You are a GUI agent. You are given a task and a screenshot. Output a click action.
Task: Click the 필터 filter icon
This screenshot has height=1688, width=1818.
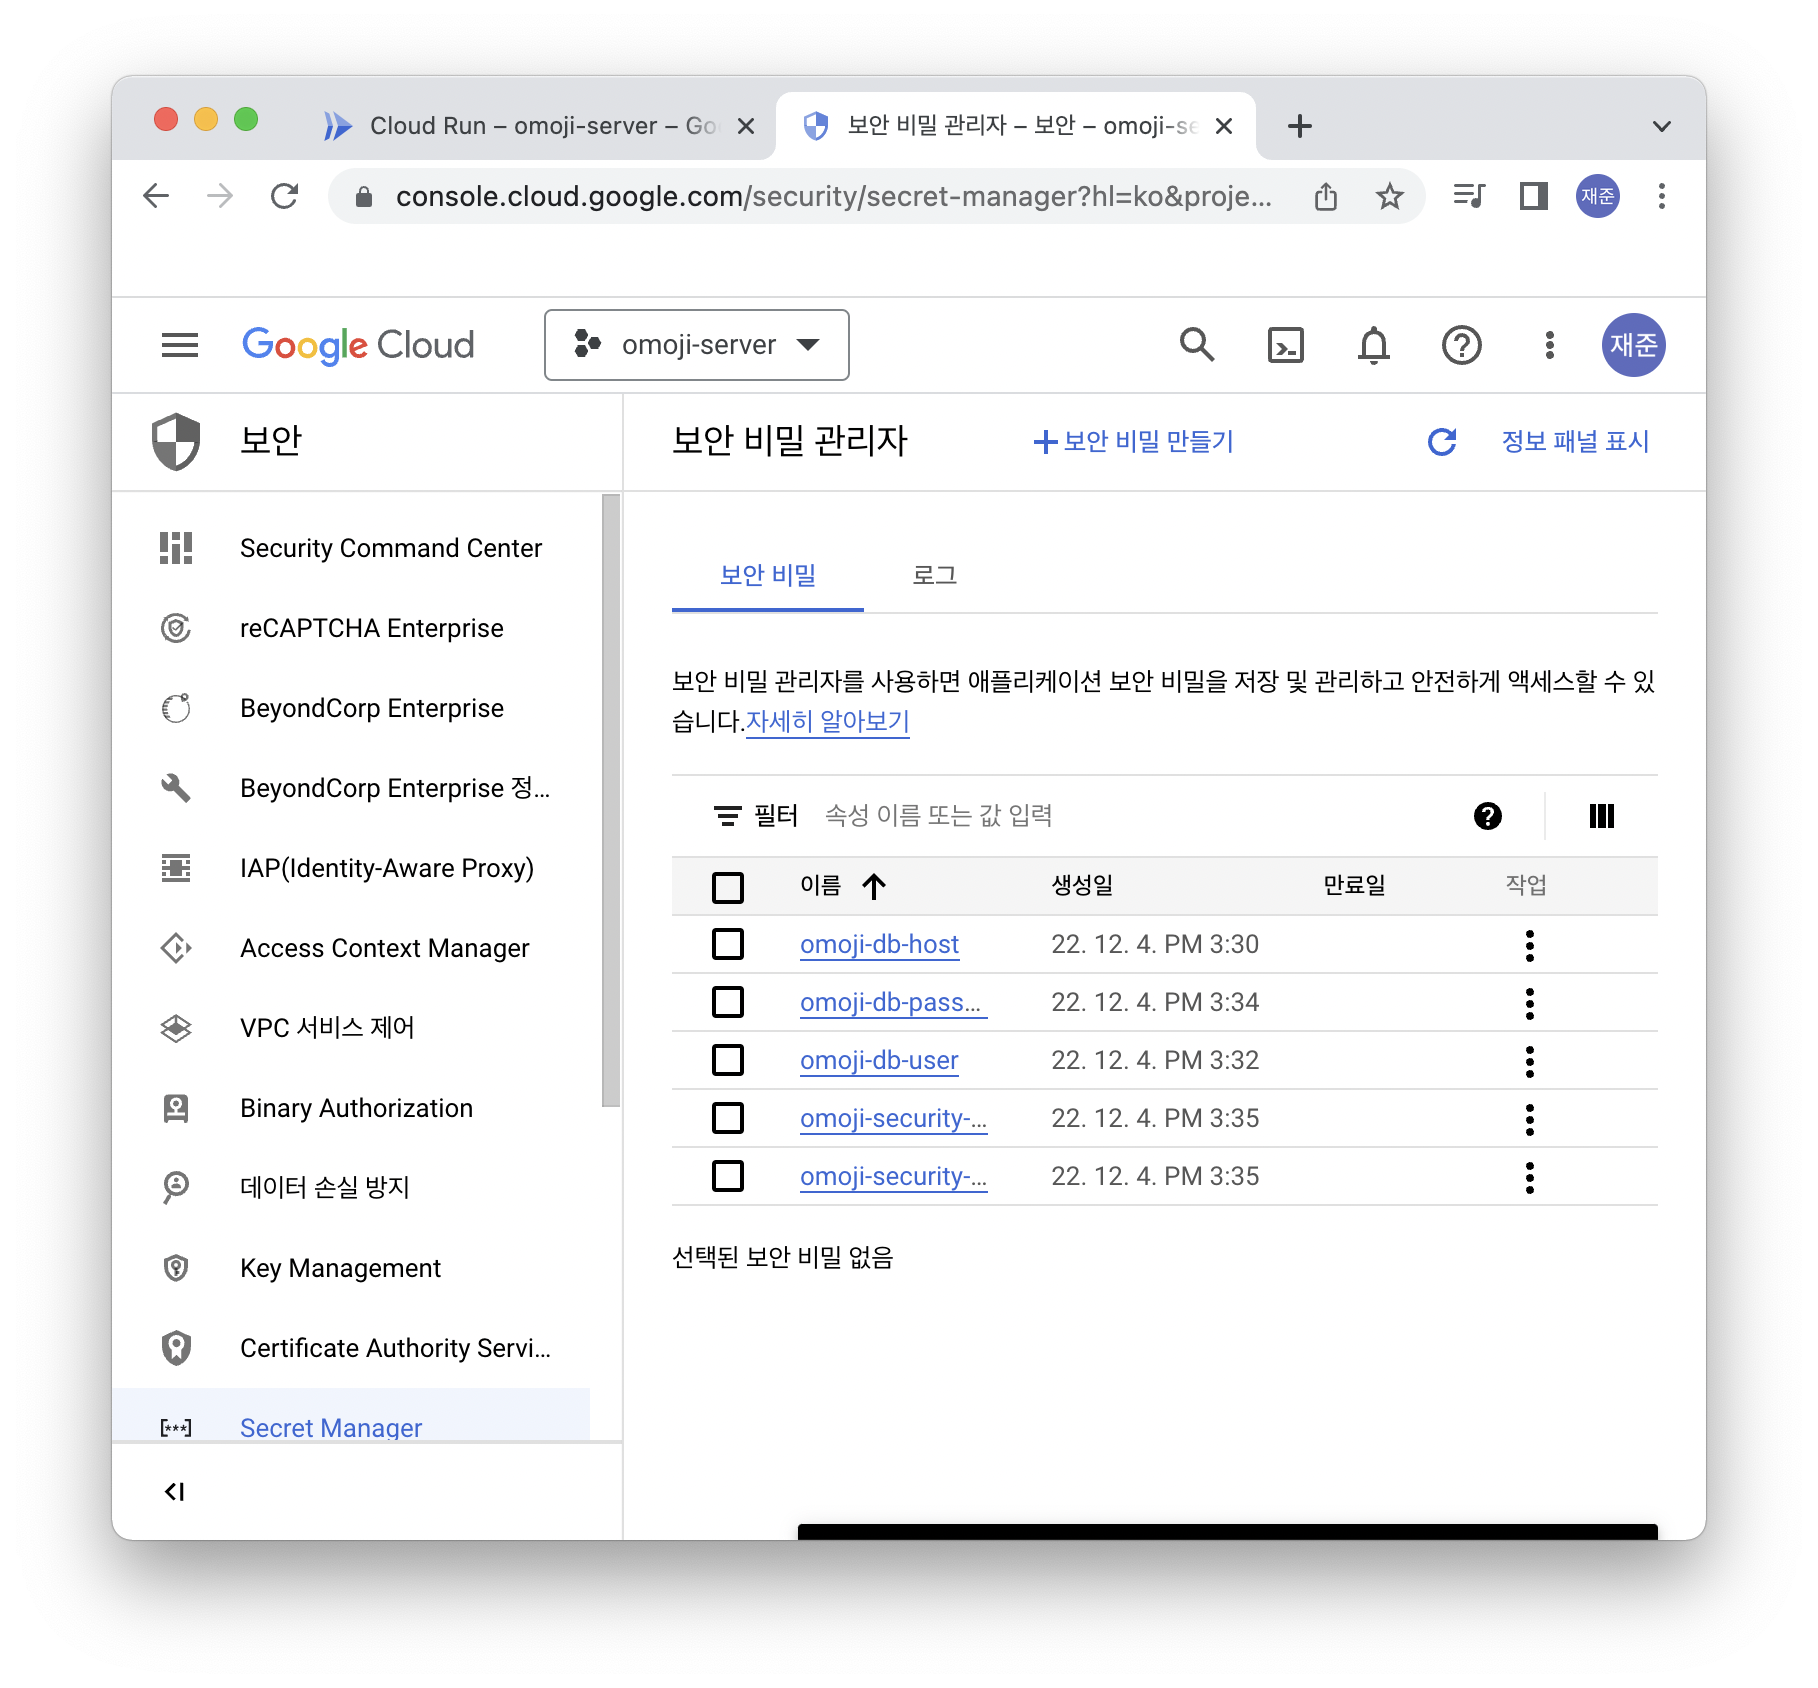[728, 816]
